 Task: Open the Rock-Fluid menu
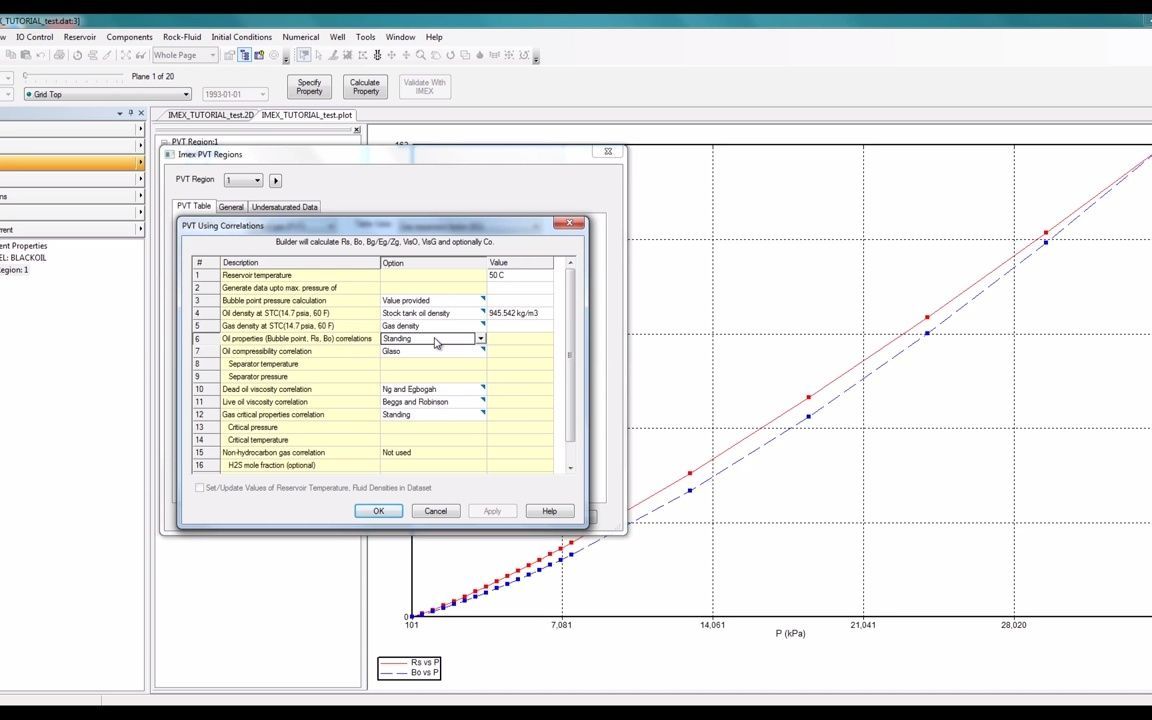click(x=181, y=37)
